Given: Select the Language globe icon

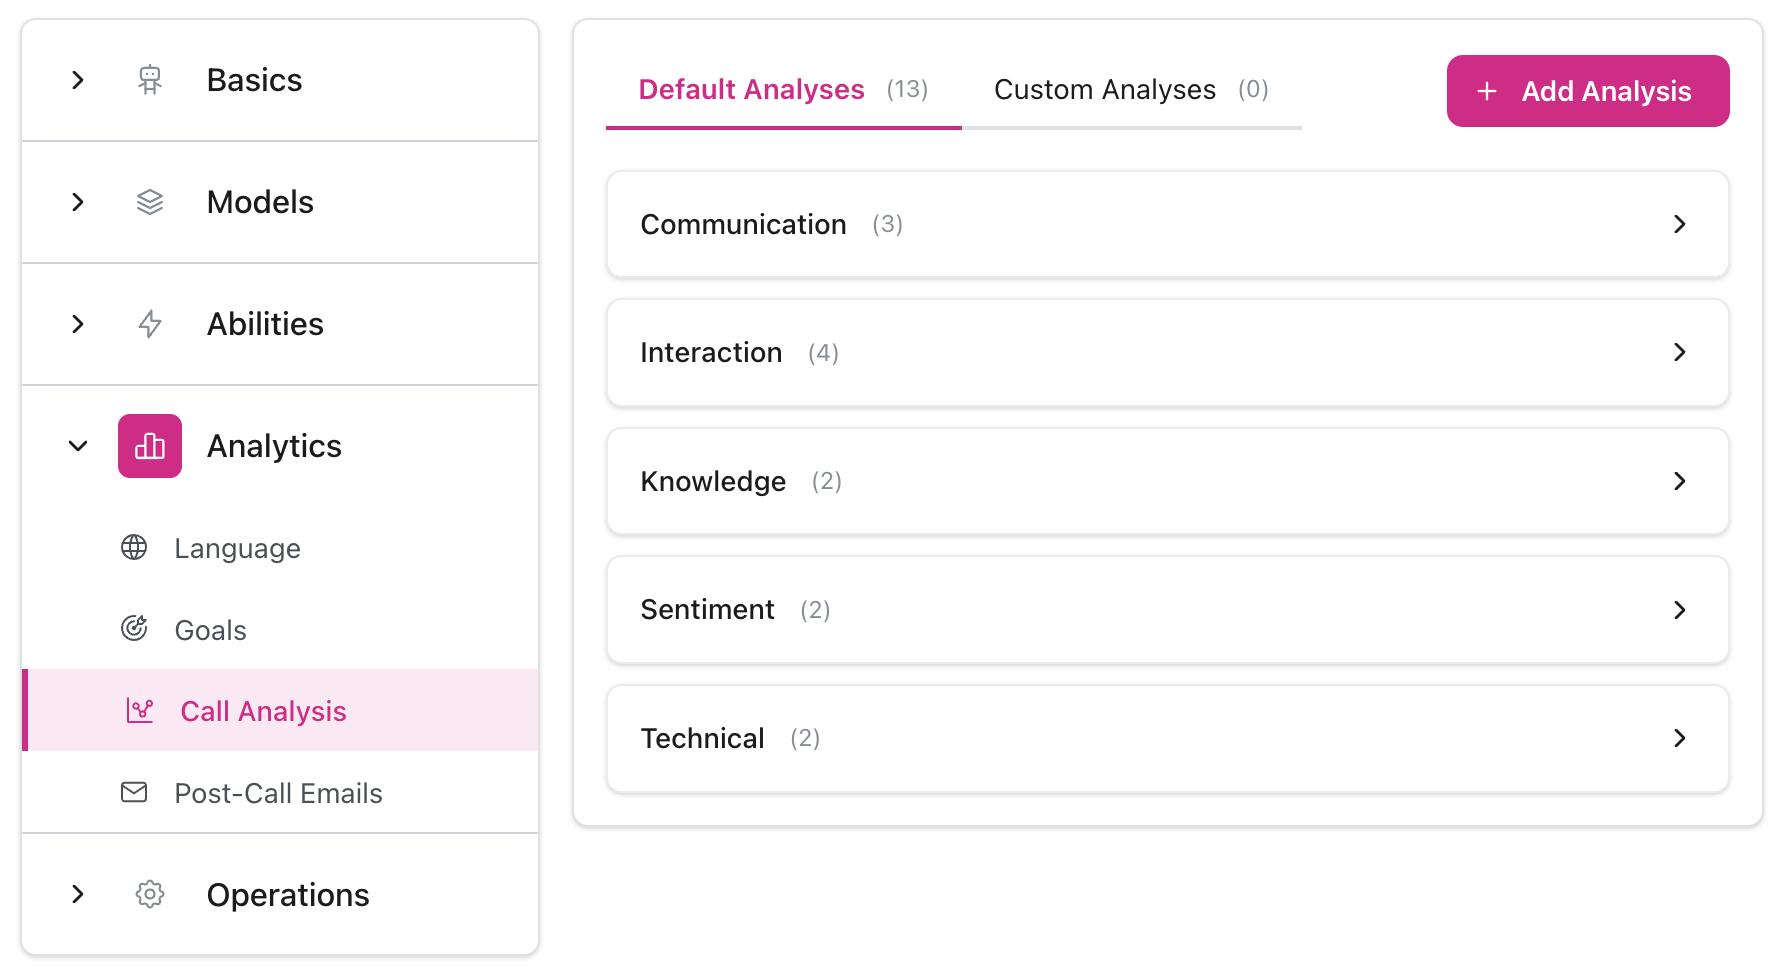Looking at the screenshot, I should pyautogui.click(x=134, y=547).
